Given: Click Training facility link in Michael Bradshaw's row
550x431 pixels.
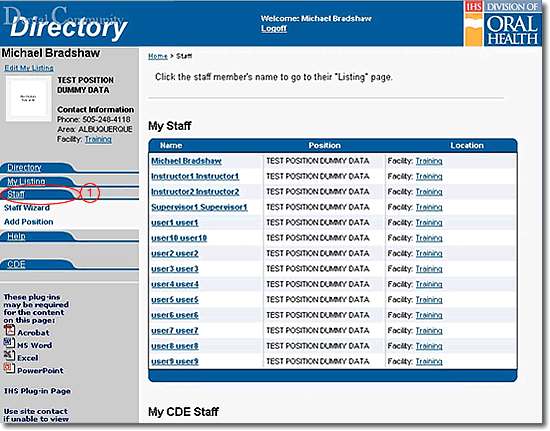Looking at the screenshot, I should pyautogui.click(x=429, y=161).
